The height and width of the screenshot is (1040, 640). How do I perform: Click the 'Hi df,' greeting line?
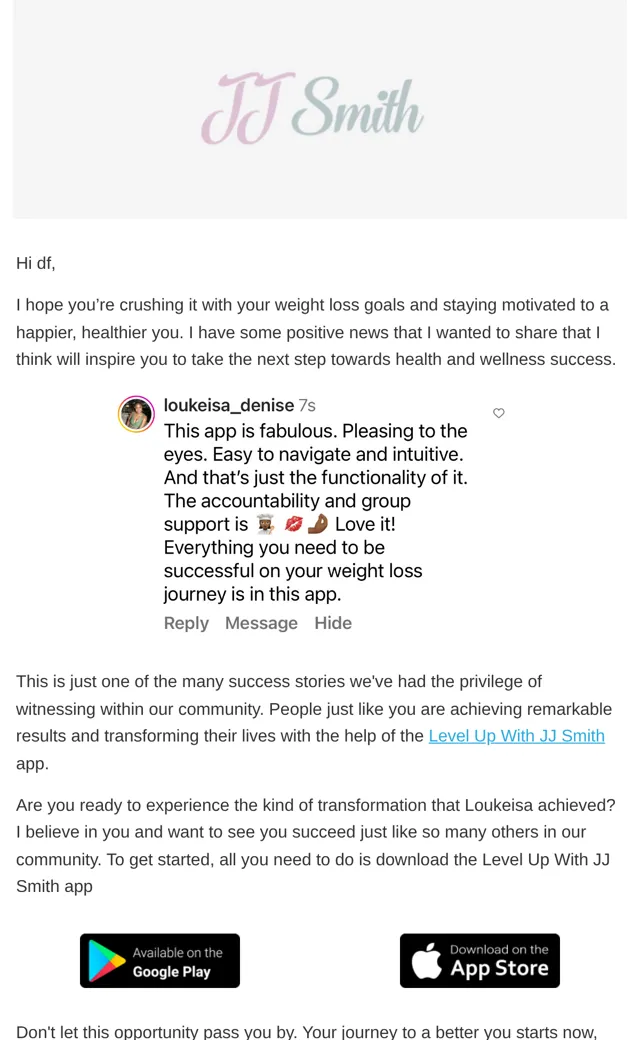pyautogui.click(x=36, y=263)
